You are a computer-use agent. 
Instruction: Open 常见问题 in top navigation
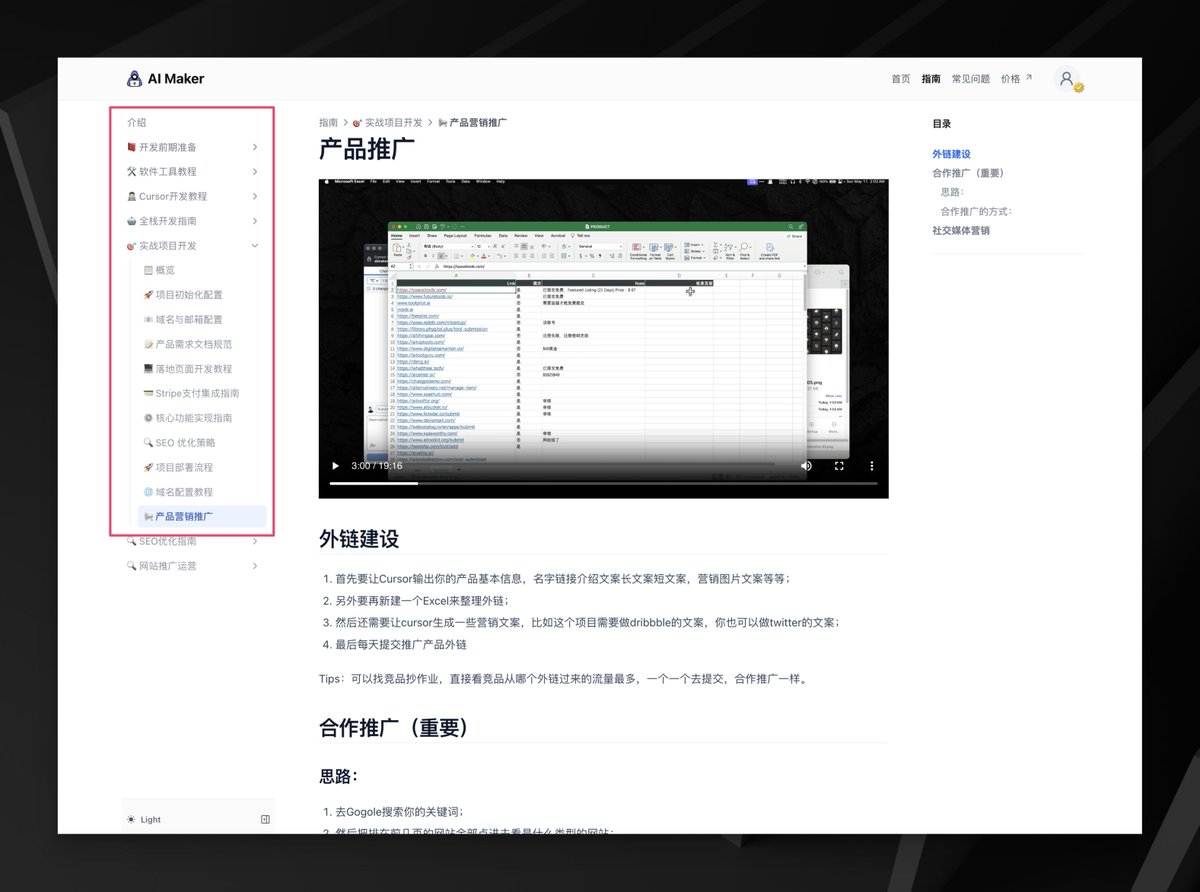pyautogui.click(x=970, y=79)
